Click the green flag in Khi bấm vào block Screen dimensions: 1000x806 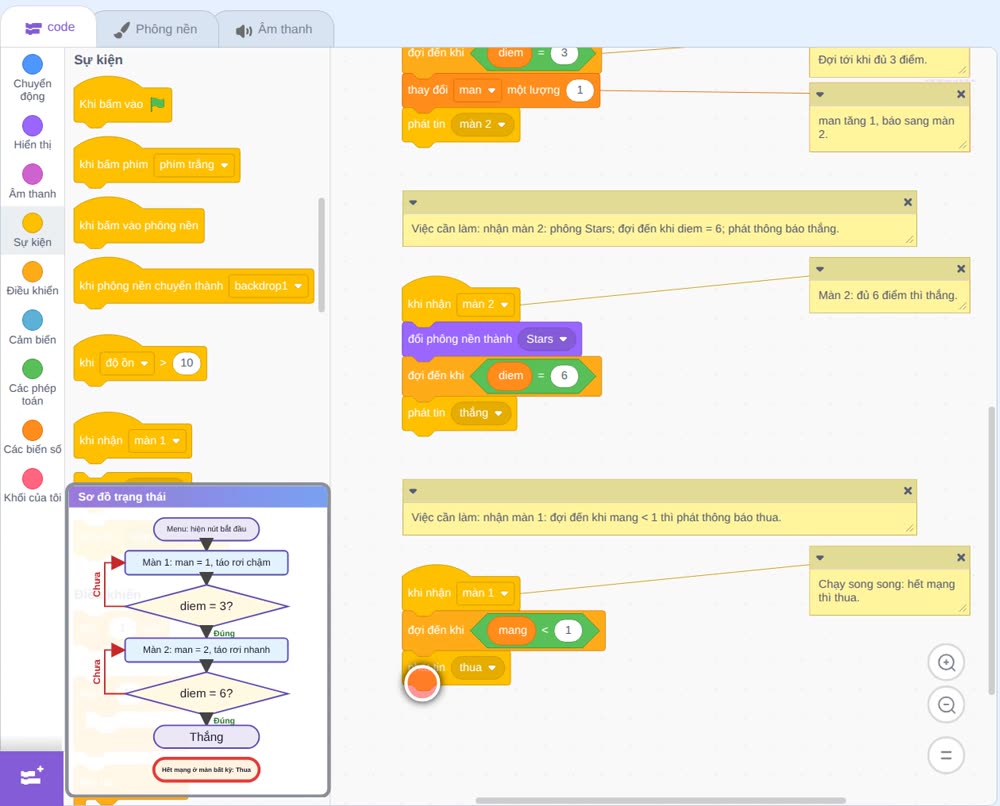point(157,104)
